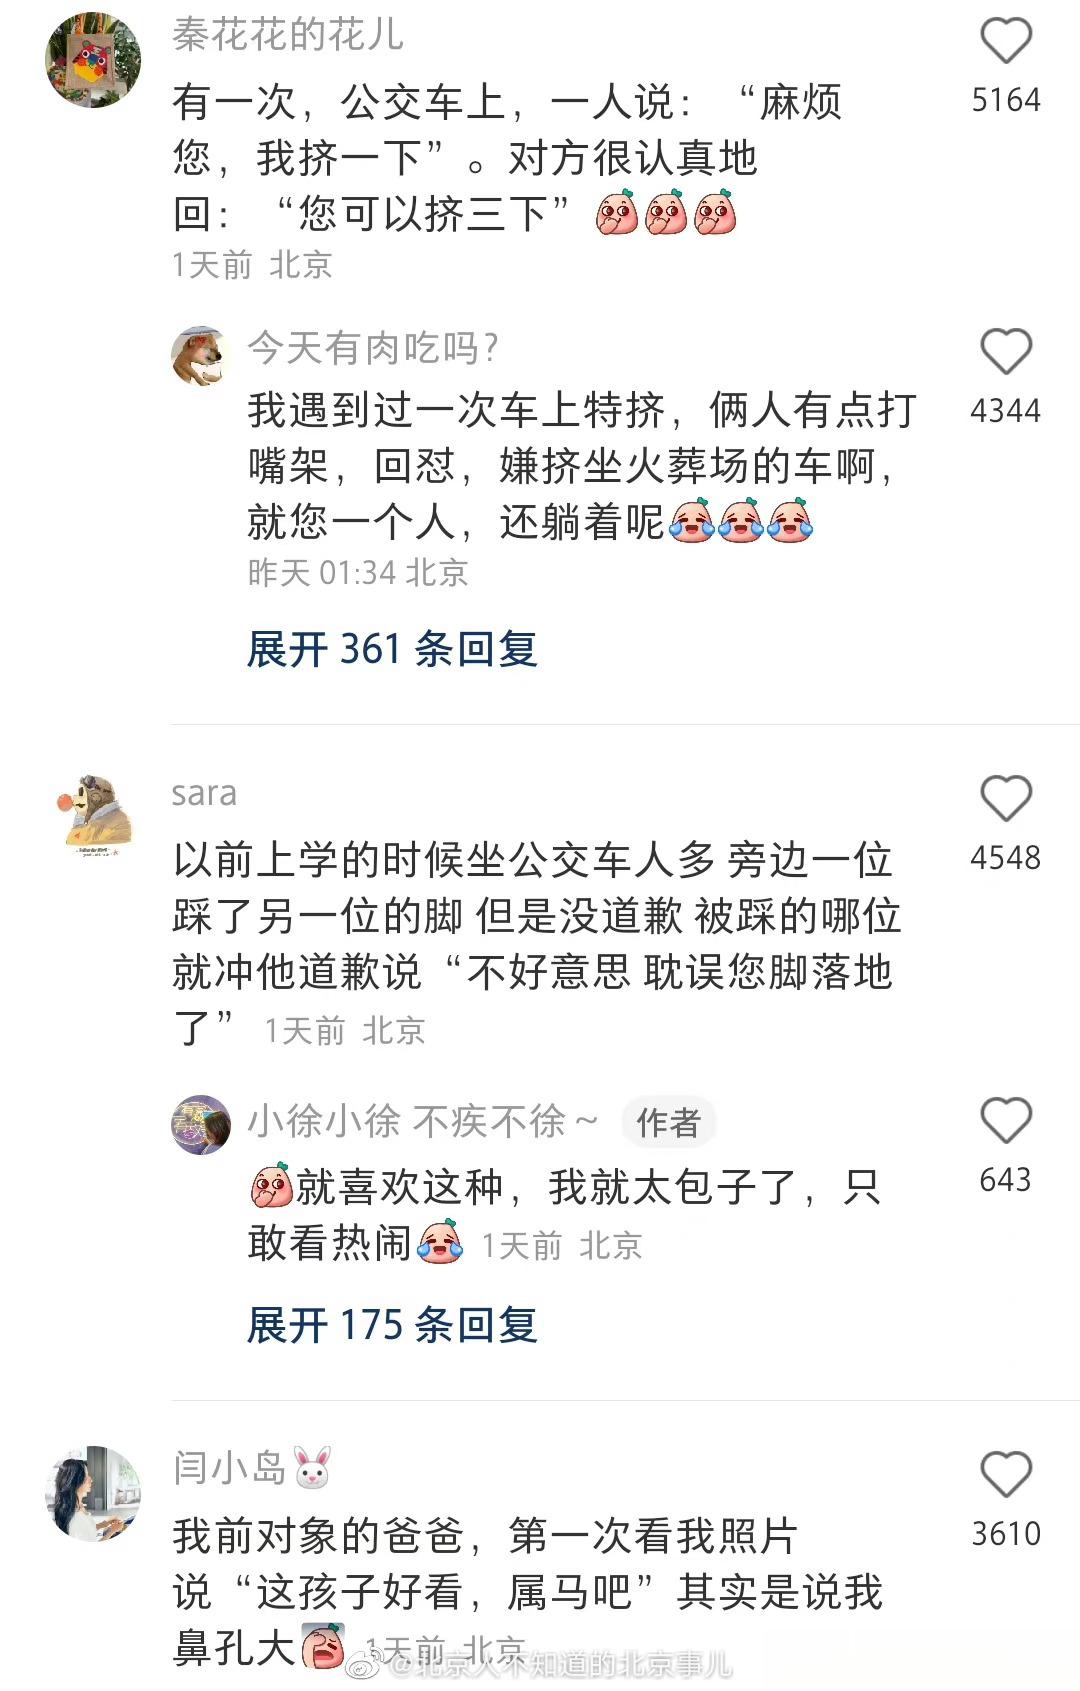Open 闫小岛's profile avatar
Viewport: 1080px width, 1691px height.
pyautogui.click(x=93, y=1493)
